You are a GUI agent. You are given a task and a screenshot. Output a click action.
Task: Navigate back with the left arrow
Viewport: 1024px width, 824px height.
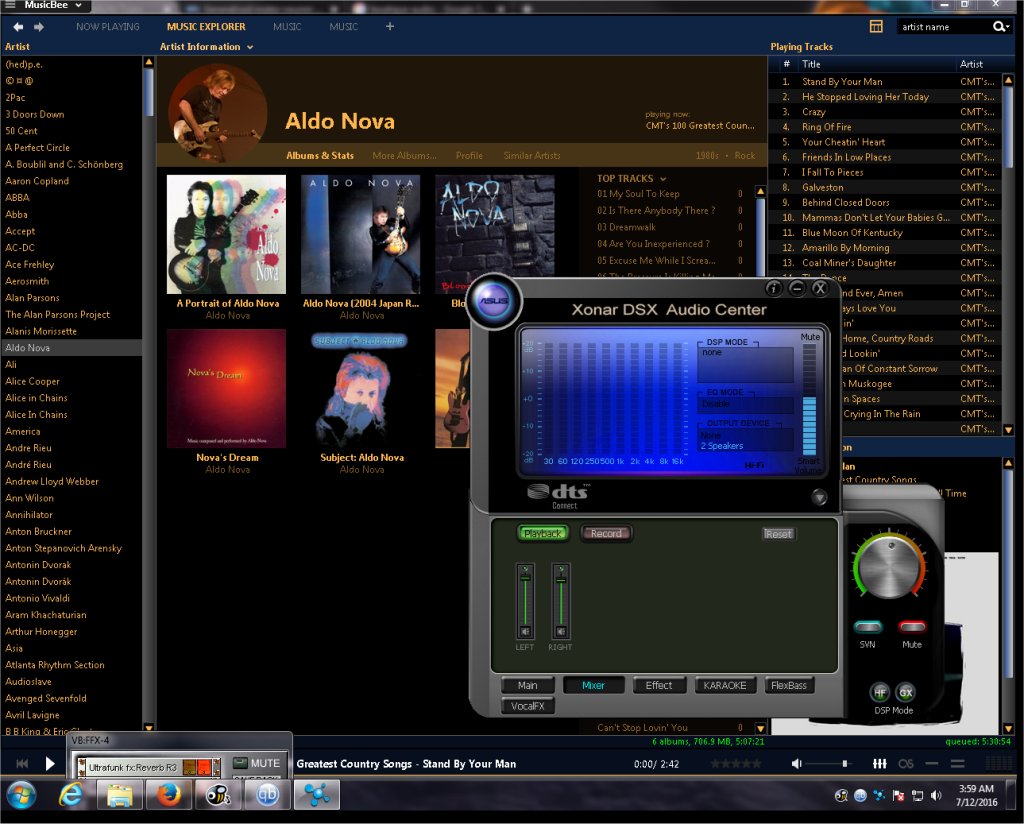18,27
